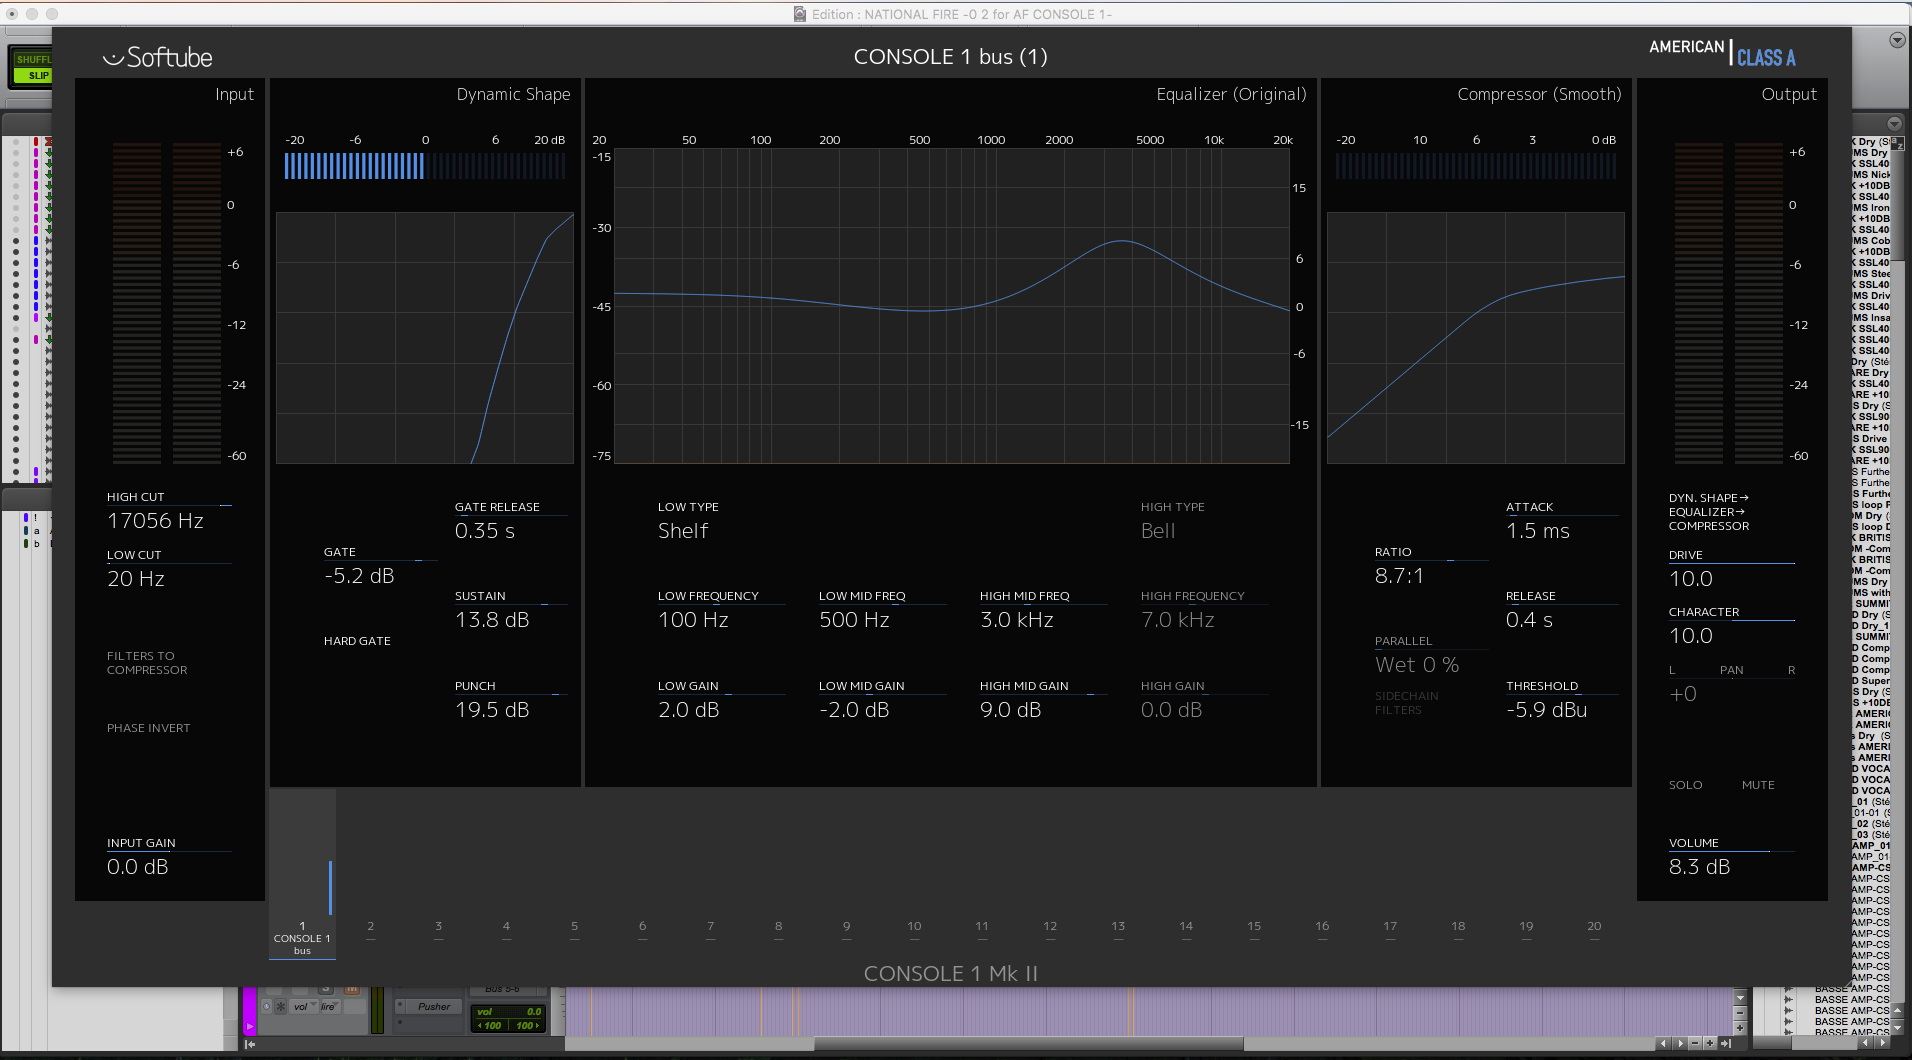Image resolution: width=1912 pixels, height=1060 pixels.
Task: Click the Pan +0 value
Action: (1683, 694)
